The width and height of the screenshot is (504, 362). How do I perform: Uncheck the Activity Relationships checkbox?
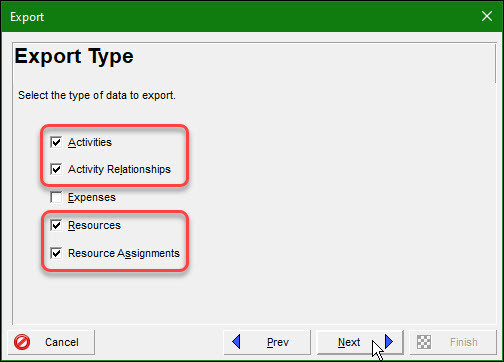pyautogui.click(x=56, y=169)
